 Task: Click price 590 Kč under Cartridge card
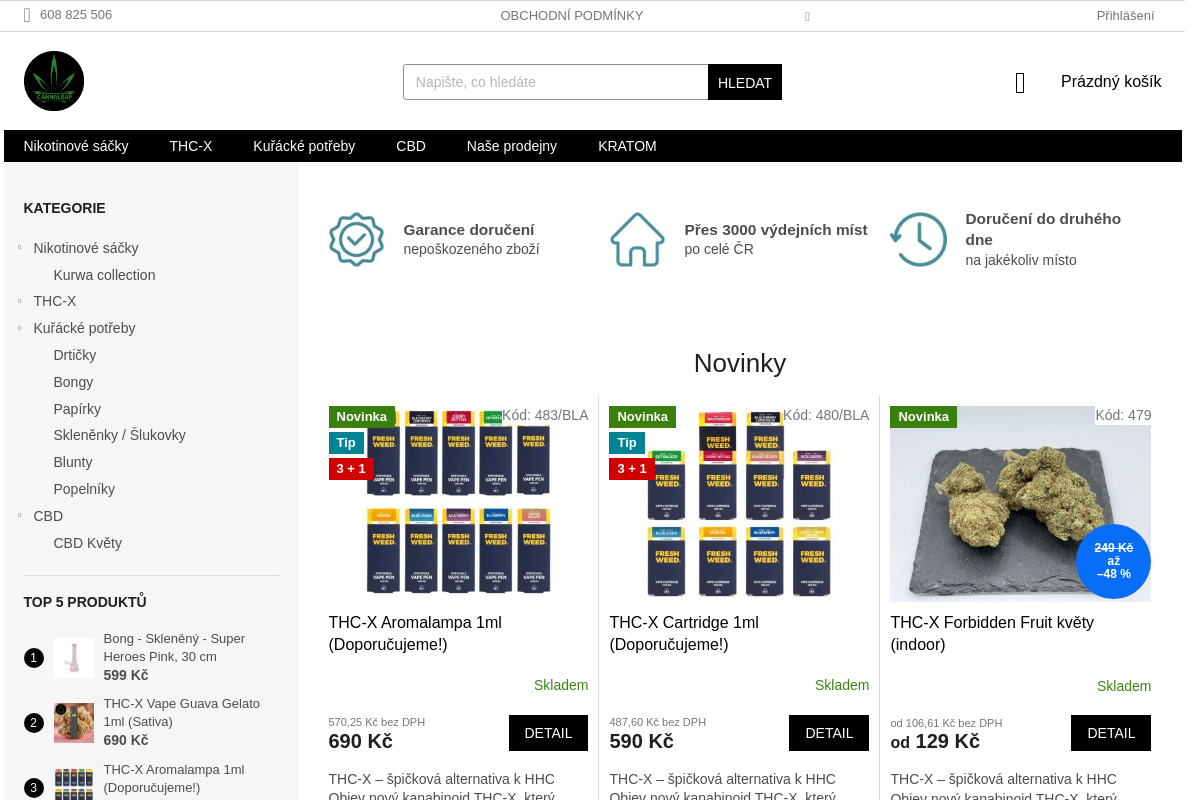click(641, 741)
